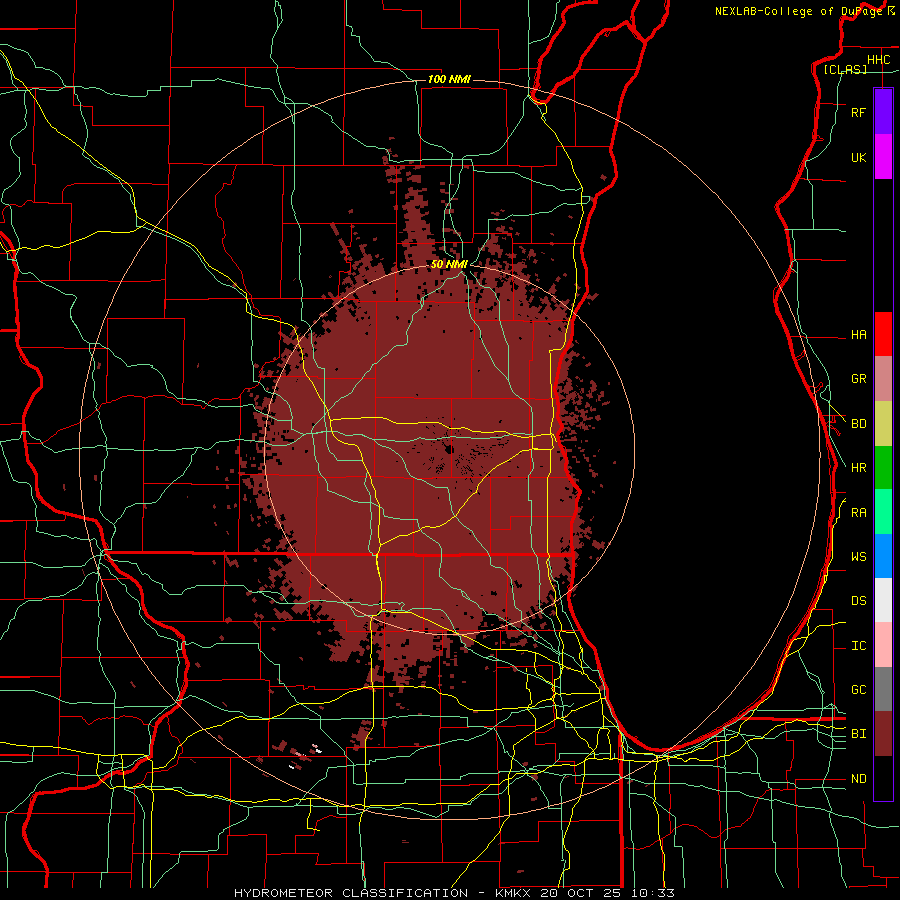Click the BD yellow legend color
Screen dimensions: 900x900
pyautogui.click(x=883, y=424)
